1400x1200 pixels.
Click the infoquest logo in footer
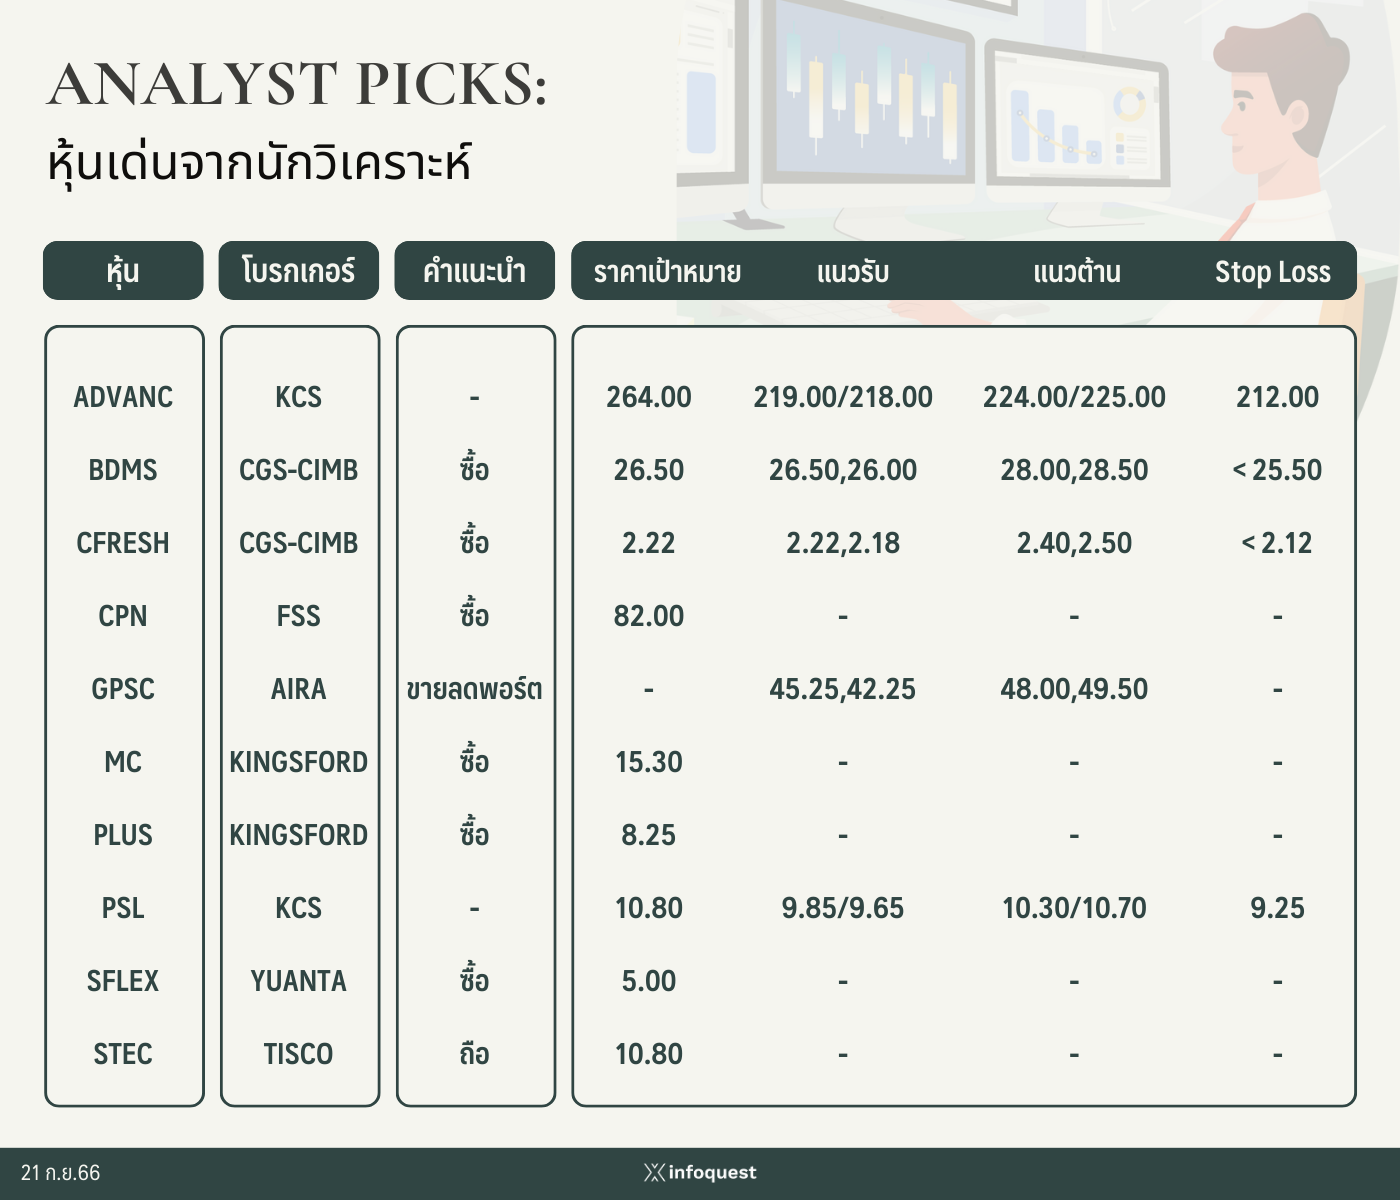coord(700,1172)
